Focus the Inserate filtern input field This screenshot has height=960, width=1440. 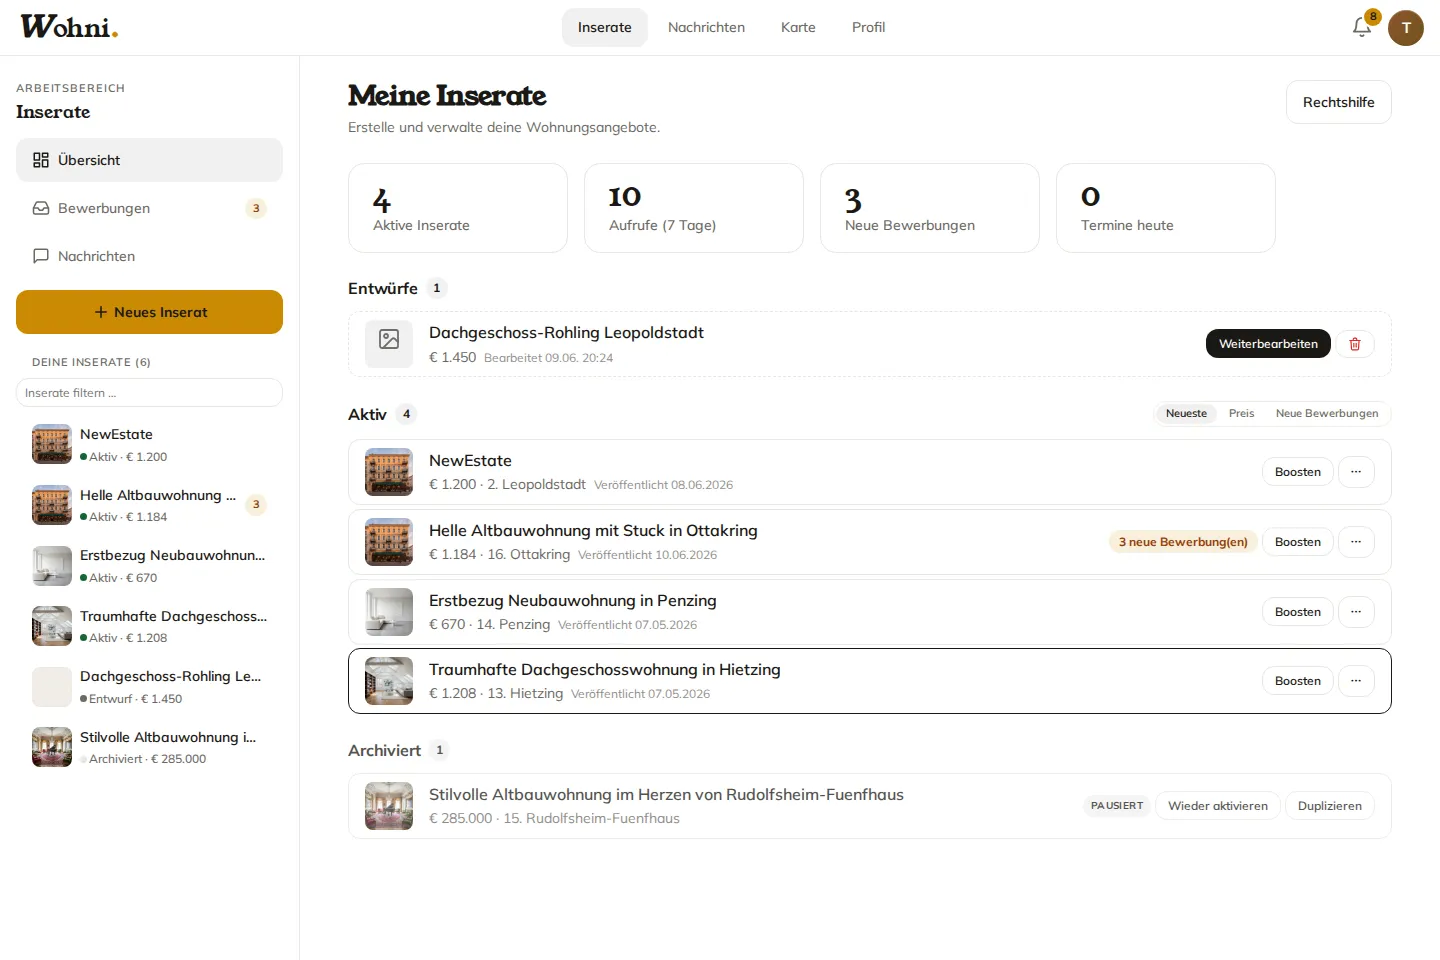pyautogui.click(x=149, y=393)
